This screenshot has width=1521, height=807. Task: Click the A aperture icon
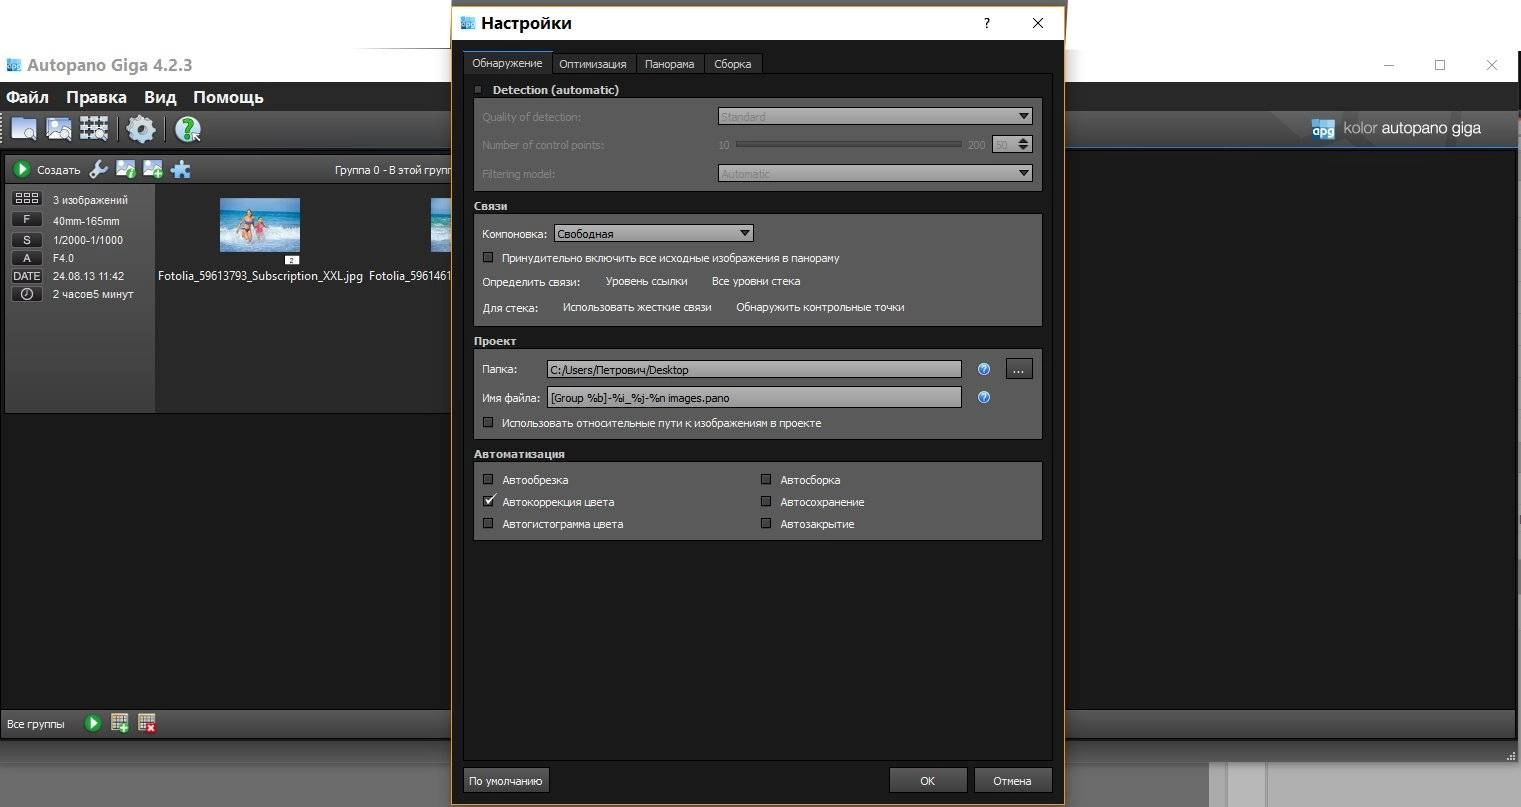pos(27,258)
